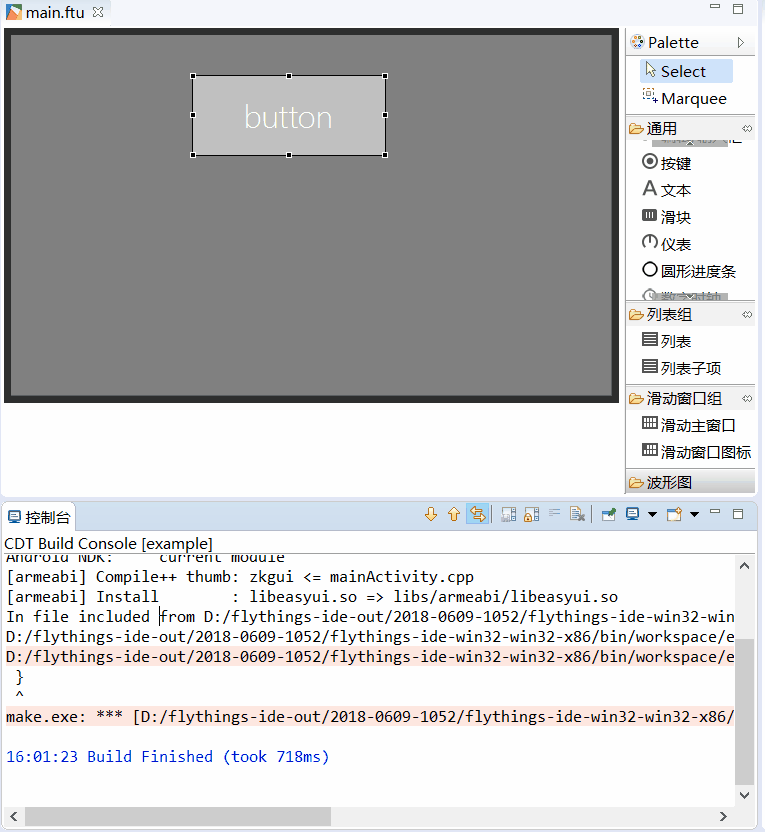Open the Open Console dropdown arrow
765x832 pixels.
pos(694,514)
